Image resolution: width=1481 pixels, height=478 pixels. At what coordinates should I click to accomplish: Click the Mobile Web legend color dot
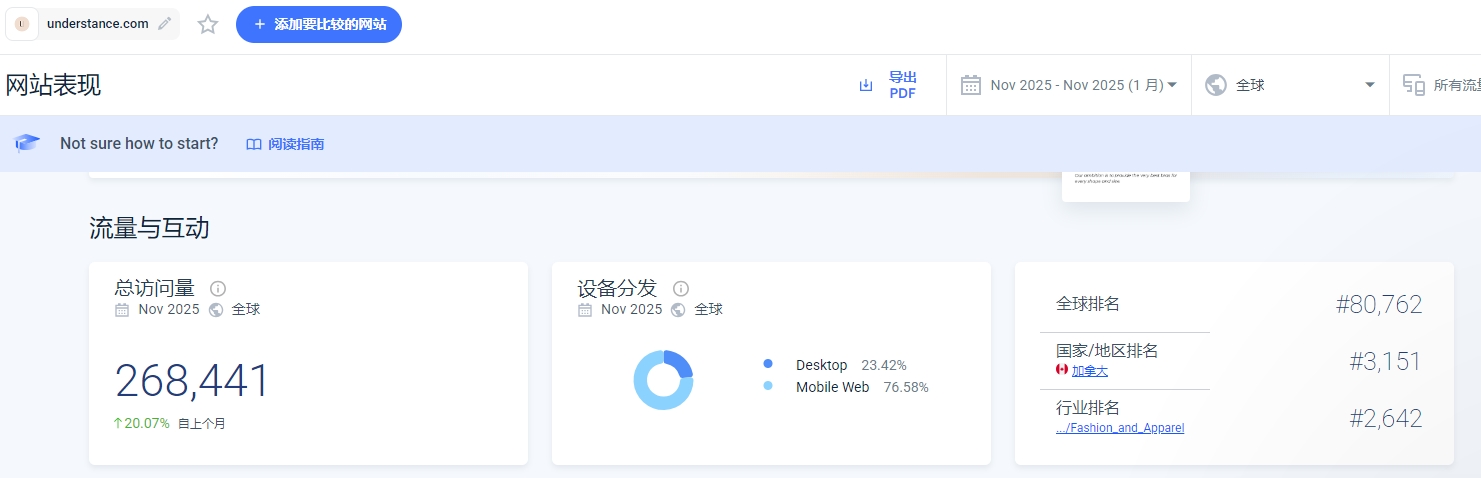coord(768,386)
